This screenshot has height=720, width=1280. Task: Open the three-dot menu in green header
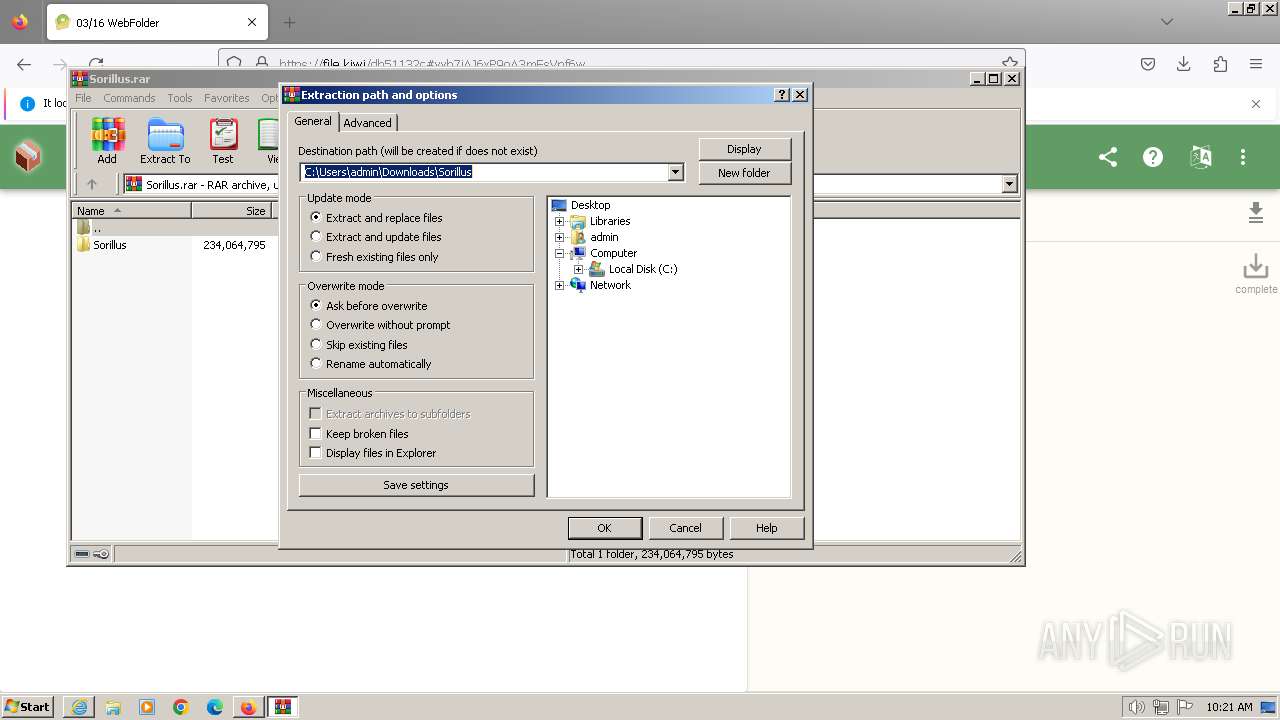click(1243, 157)
